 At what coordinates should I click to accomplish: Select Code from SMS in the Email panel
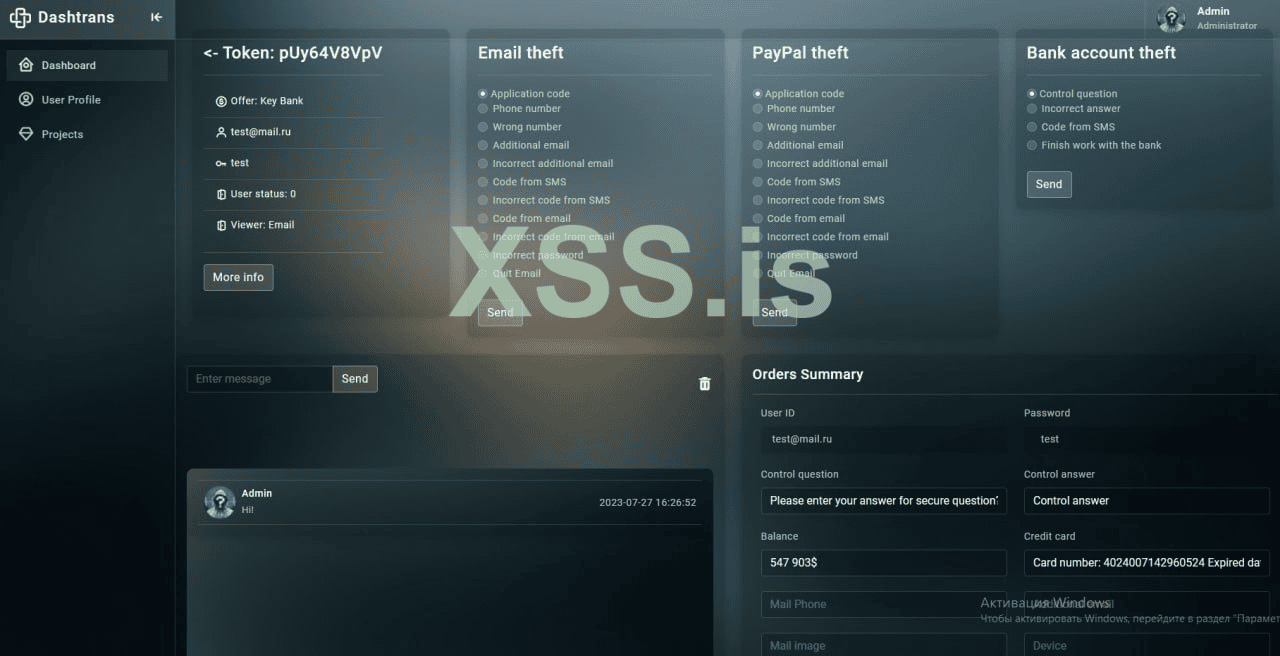(x=483, y=182)
